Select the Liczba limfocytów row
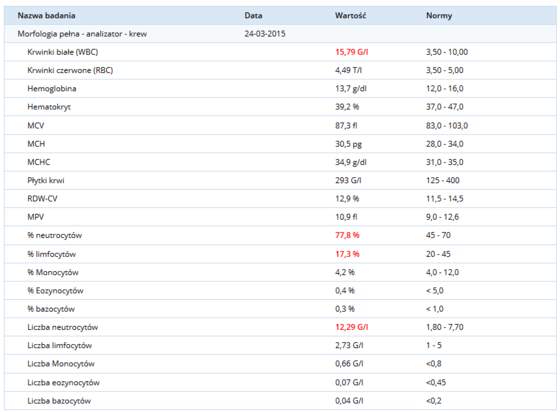 [280, 345]
